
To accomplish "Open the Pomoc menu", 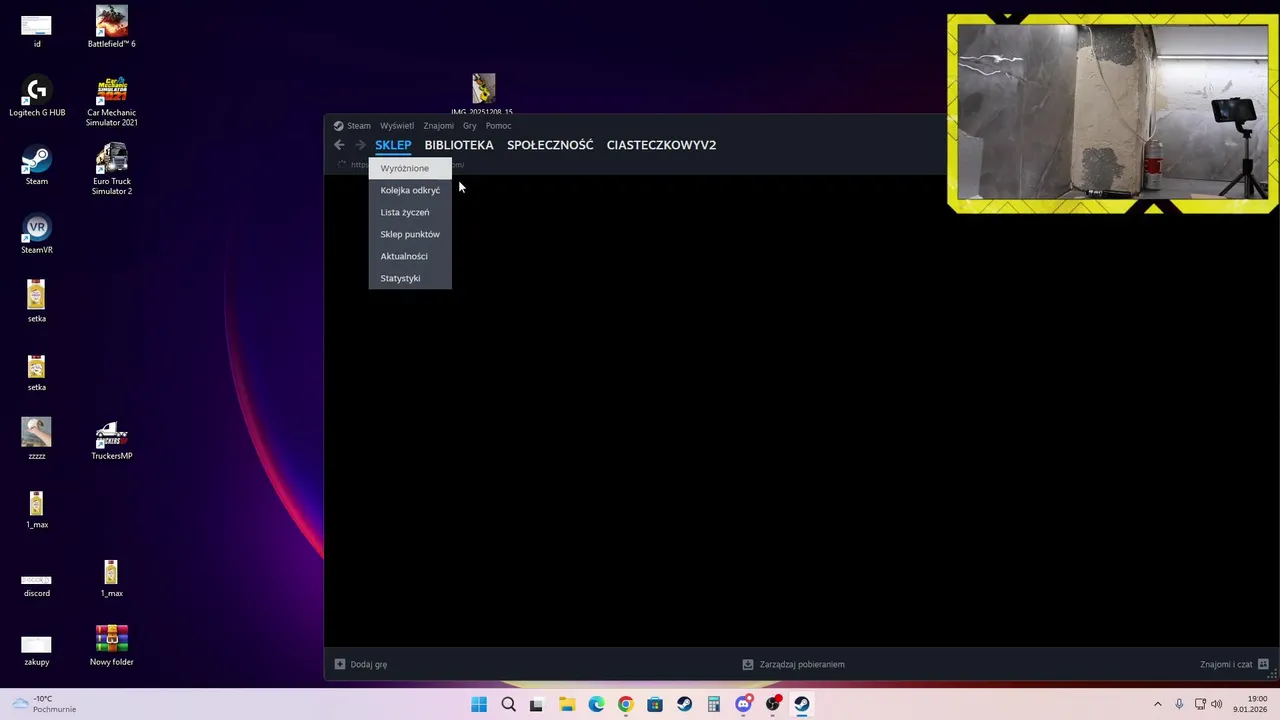I will tap(498, 126).
